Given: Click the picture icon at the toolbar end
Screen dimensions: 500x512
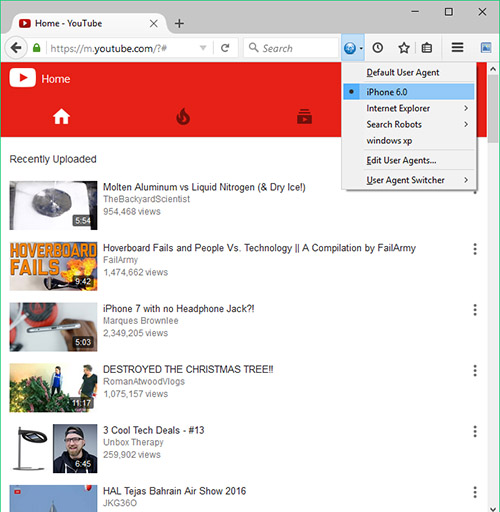Looking at the screenshot, I should point(486,48).
